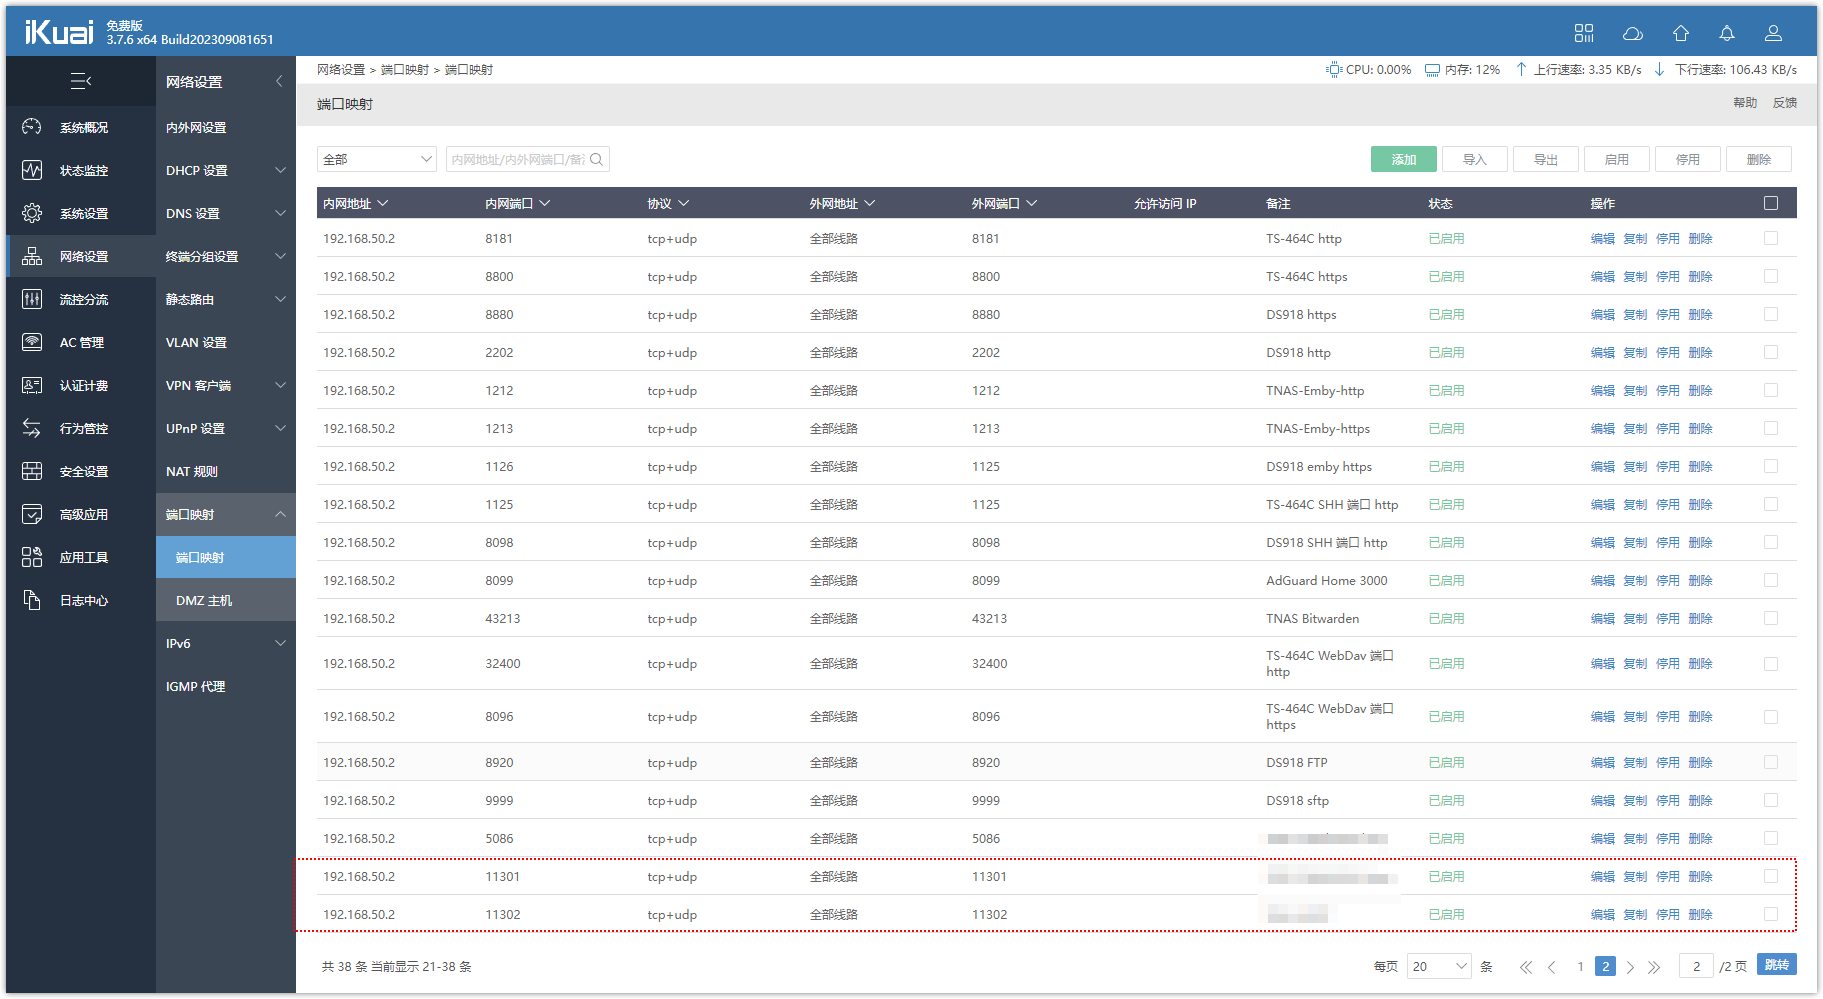
Task: Click the 应用工具 icon
Action: (x=32, y=557)
